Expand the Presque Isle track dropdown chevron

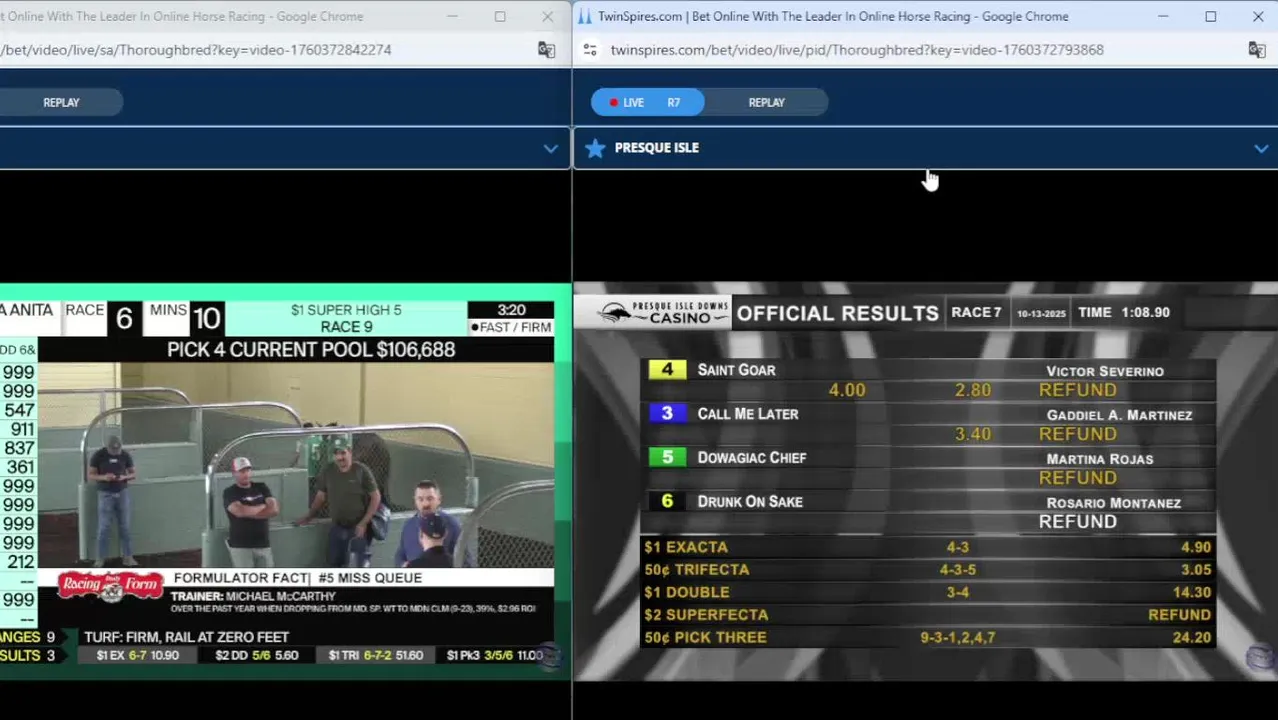1261,148
